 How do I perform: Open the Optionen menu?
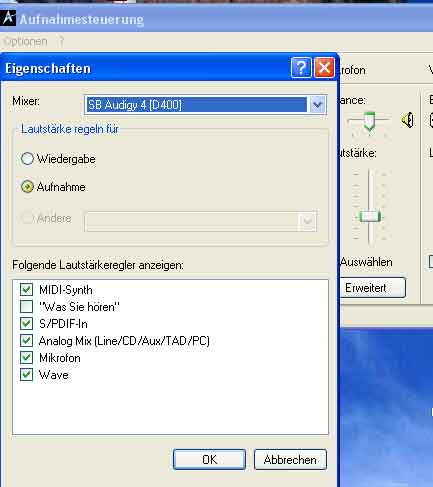pyautogui.click(x=25, y=41)
